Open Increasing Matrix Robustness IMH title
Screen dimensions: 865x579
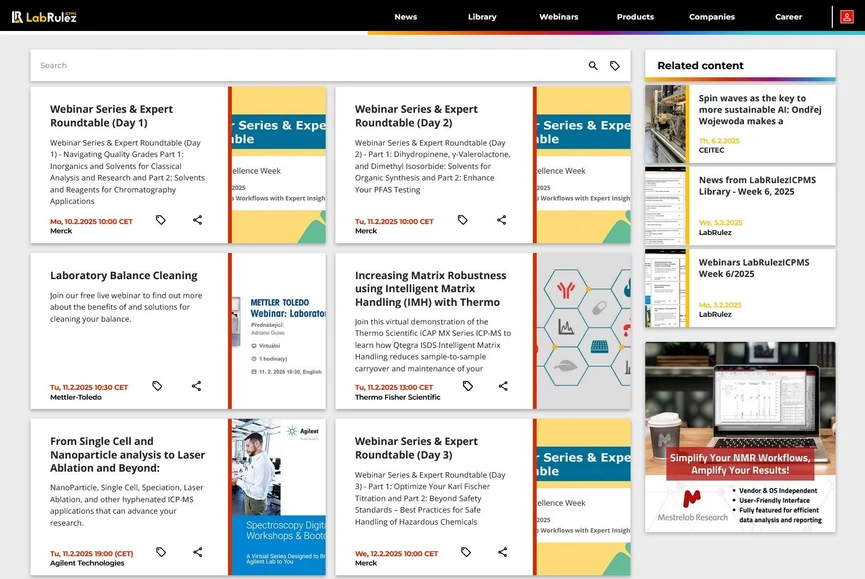pos(430,288)
